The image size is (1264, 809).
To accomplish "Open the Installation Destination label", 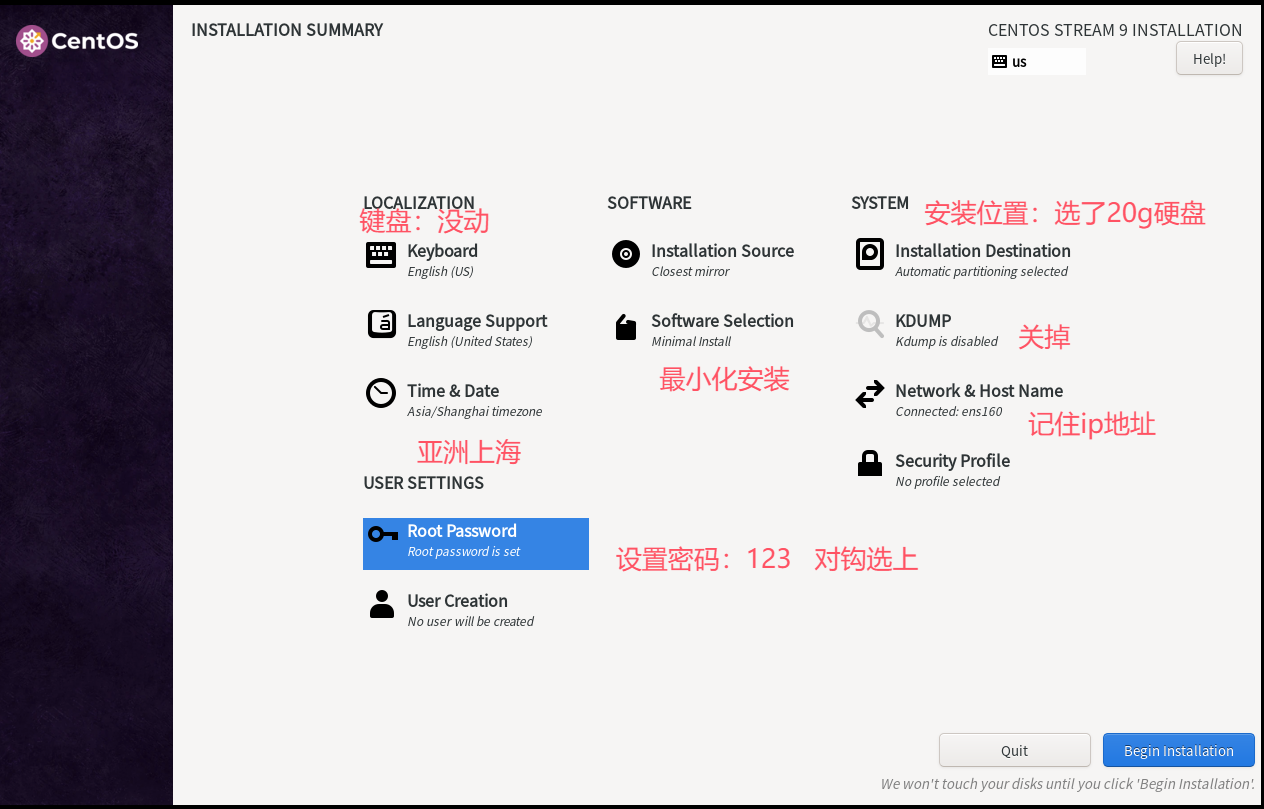I will (983, 251).
